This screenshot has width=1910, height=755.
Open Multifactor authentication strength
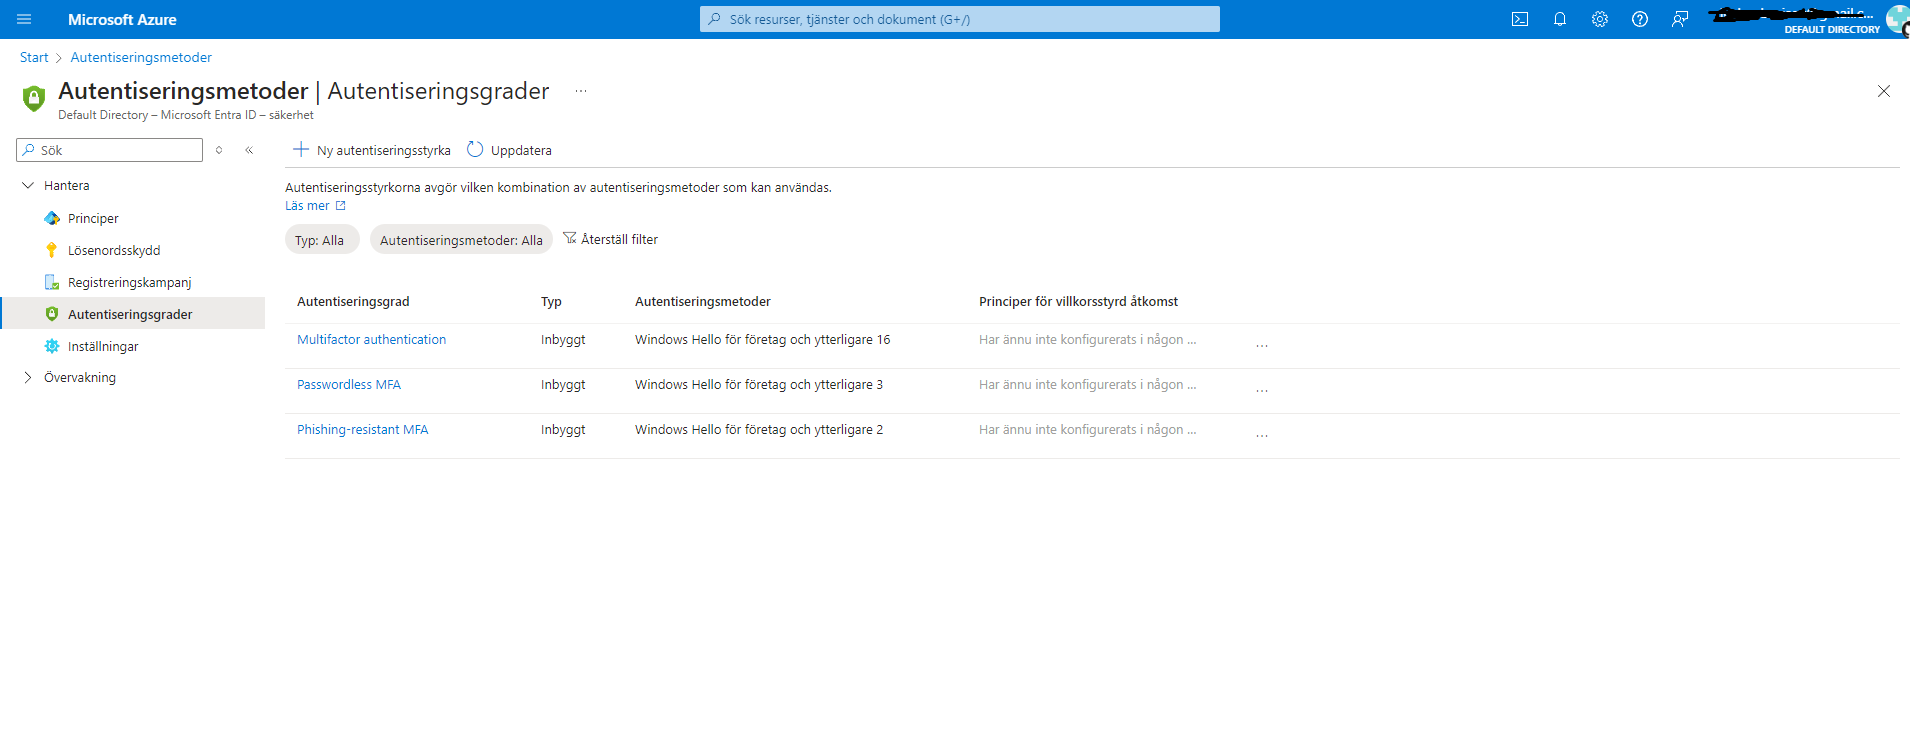click(x=371, y=339)
